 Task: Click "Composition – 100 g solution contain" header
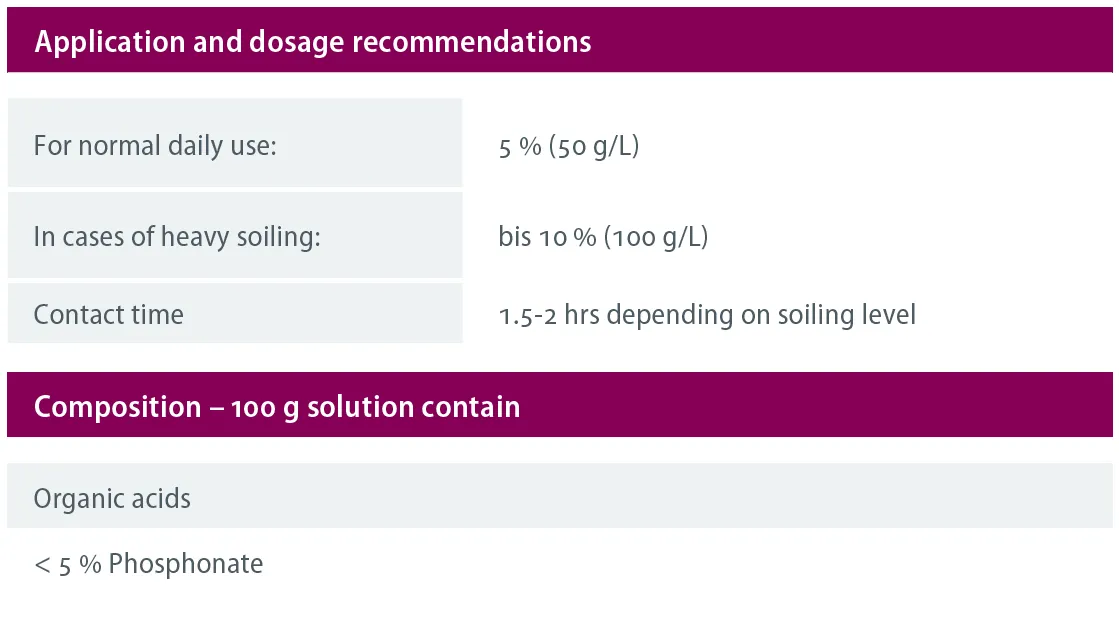pos(277,407)
